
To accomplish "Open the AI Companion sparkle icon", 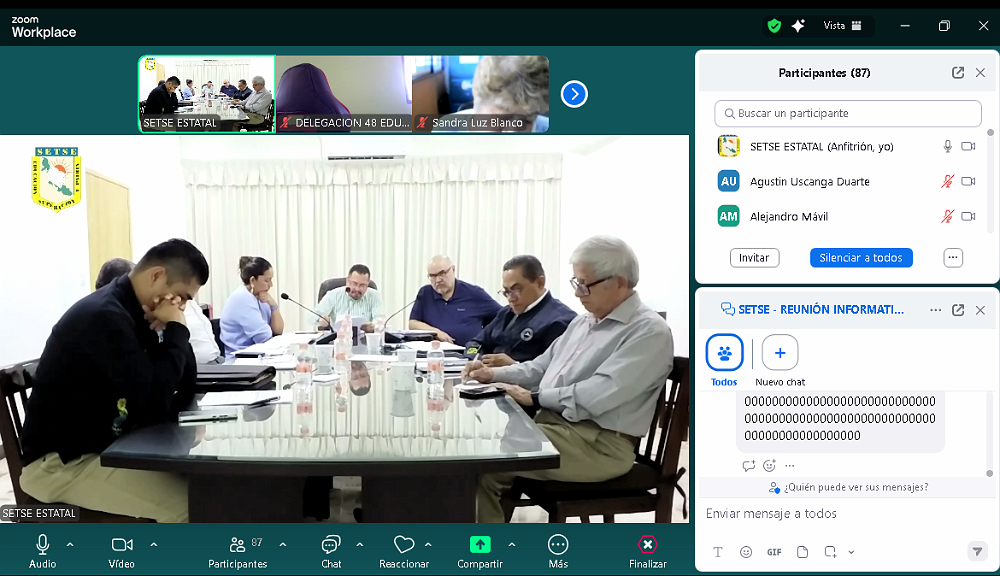I will click(798, 26).
